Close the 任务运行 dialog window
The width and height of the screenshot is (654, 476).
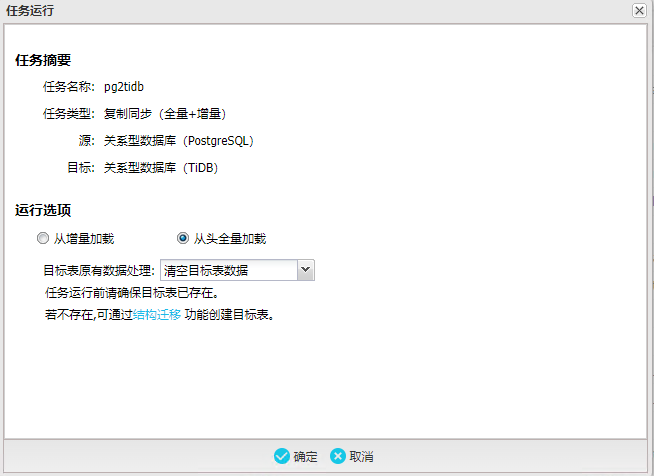pos(639,10)
